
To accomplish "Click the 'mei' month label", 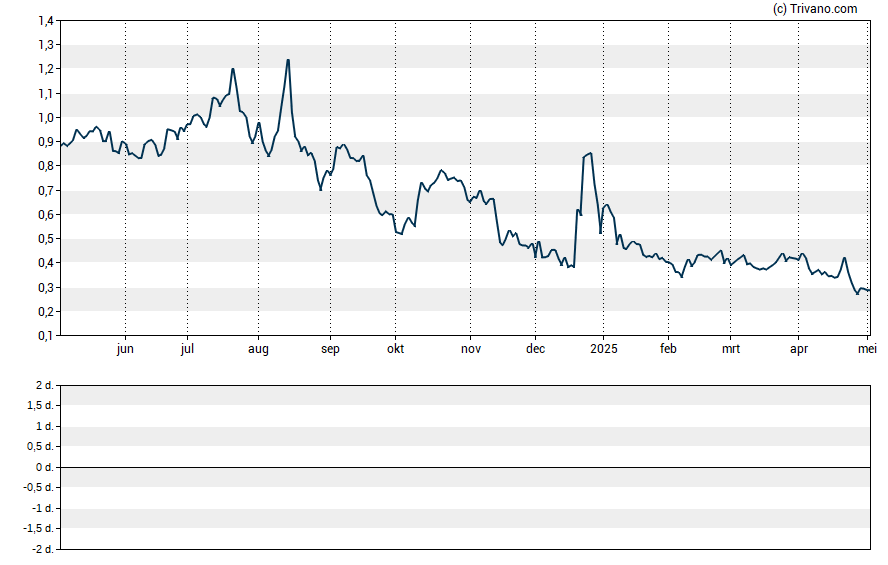I will click(x=867, y=349).
